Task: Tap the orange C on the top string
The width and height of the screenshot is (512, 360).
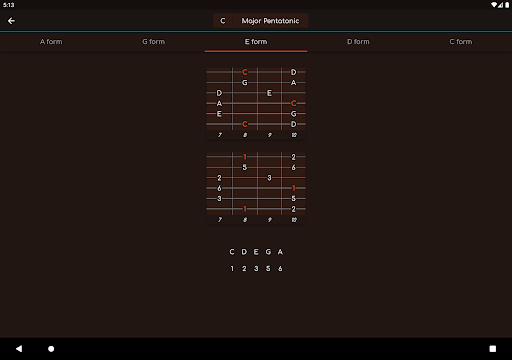Action: 245,72
